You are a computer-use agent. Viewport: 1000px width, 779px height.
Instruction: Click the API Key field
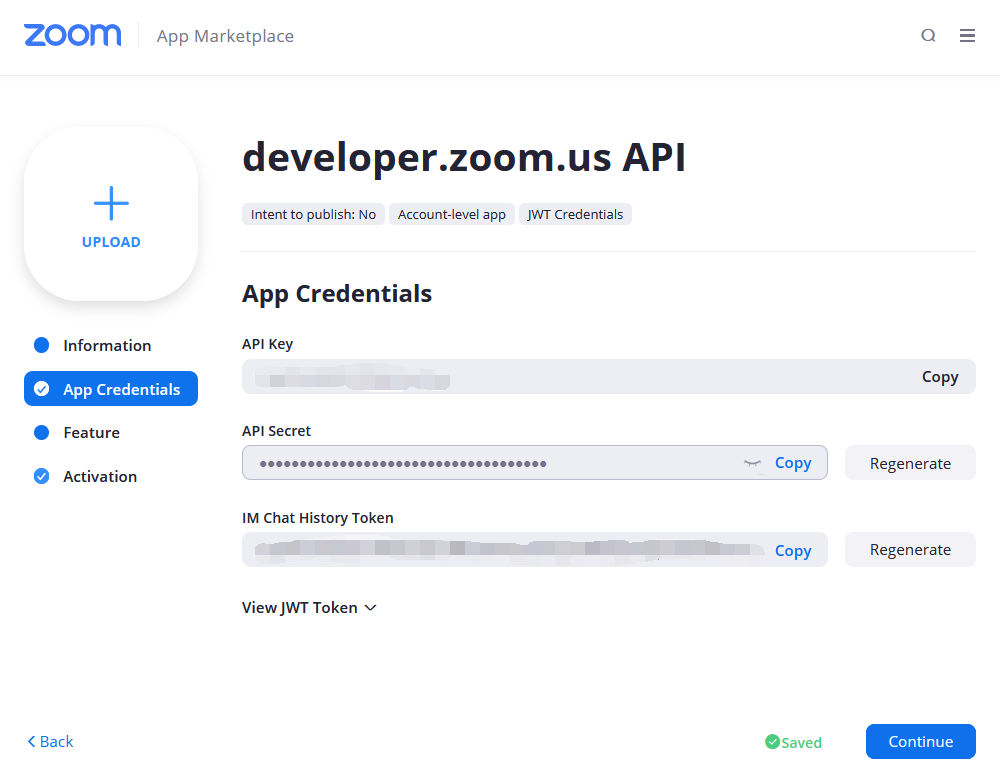pyautogui.click(x=608, y=376)
